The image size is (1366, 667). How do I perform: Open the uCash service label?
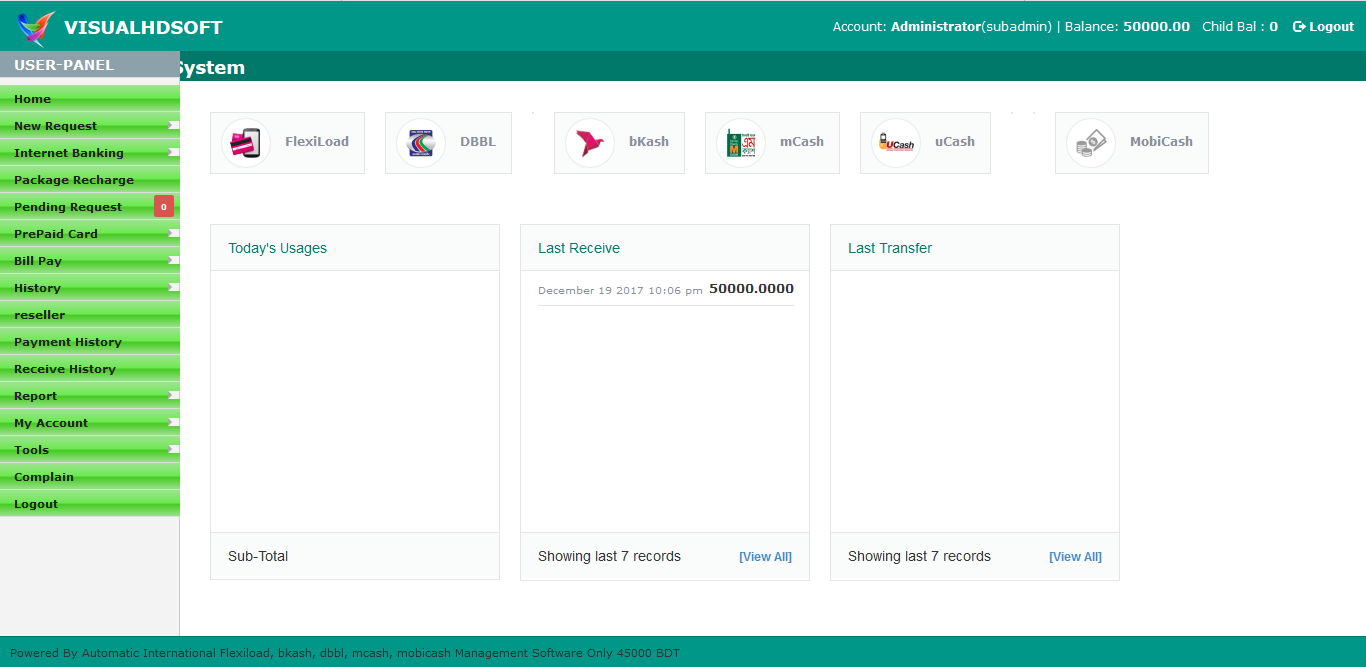coord(955,142)
